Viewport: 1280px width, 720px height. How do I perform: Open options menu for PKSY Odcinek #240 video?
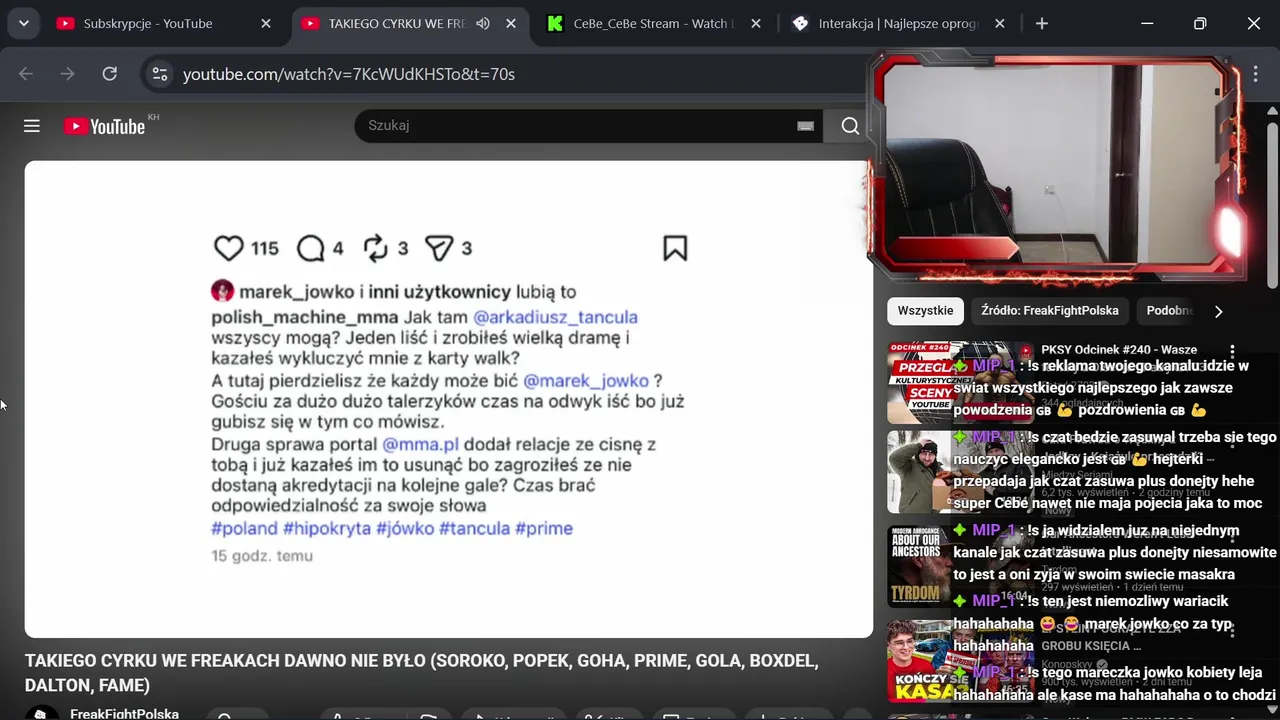(1233, 352)
